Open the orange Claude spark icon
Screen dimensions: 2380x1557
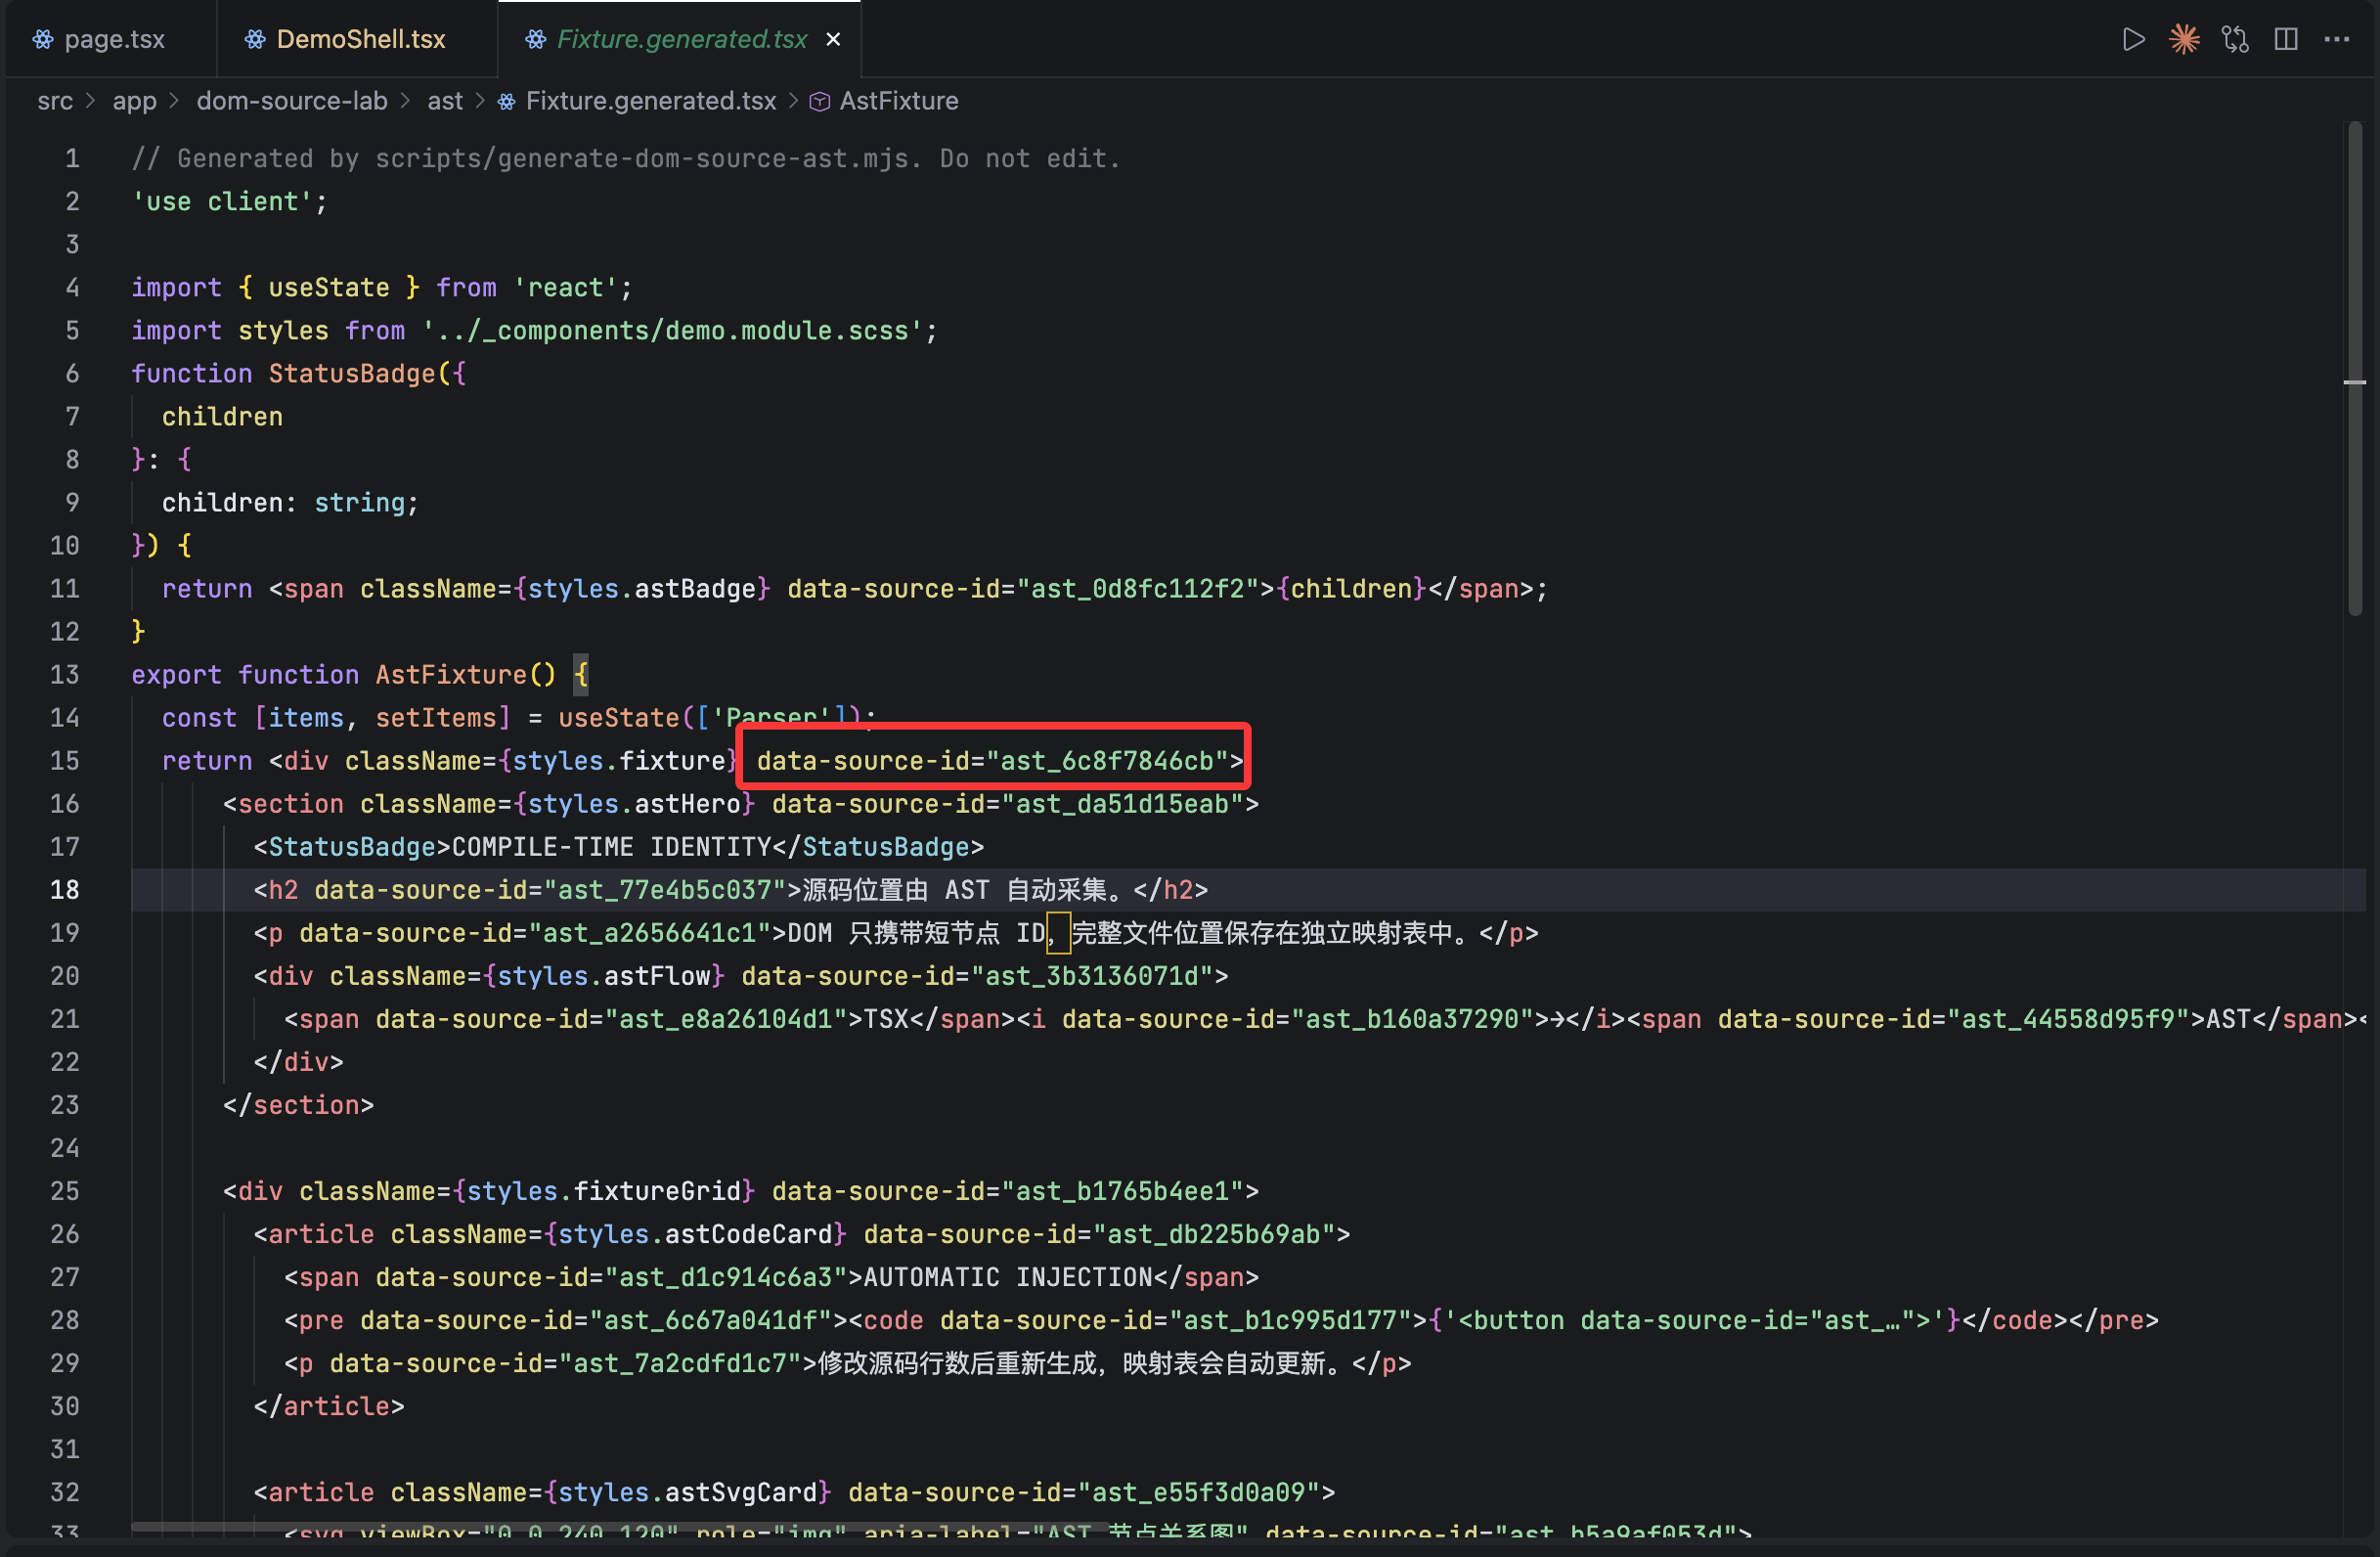(x=2184, y=39)
